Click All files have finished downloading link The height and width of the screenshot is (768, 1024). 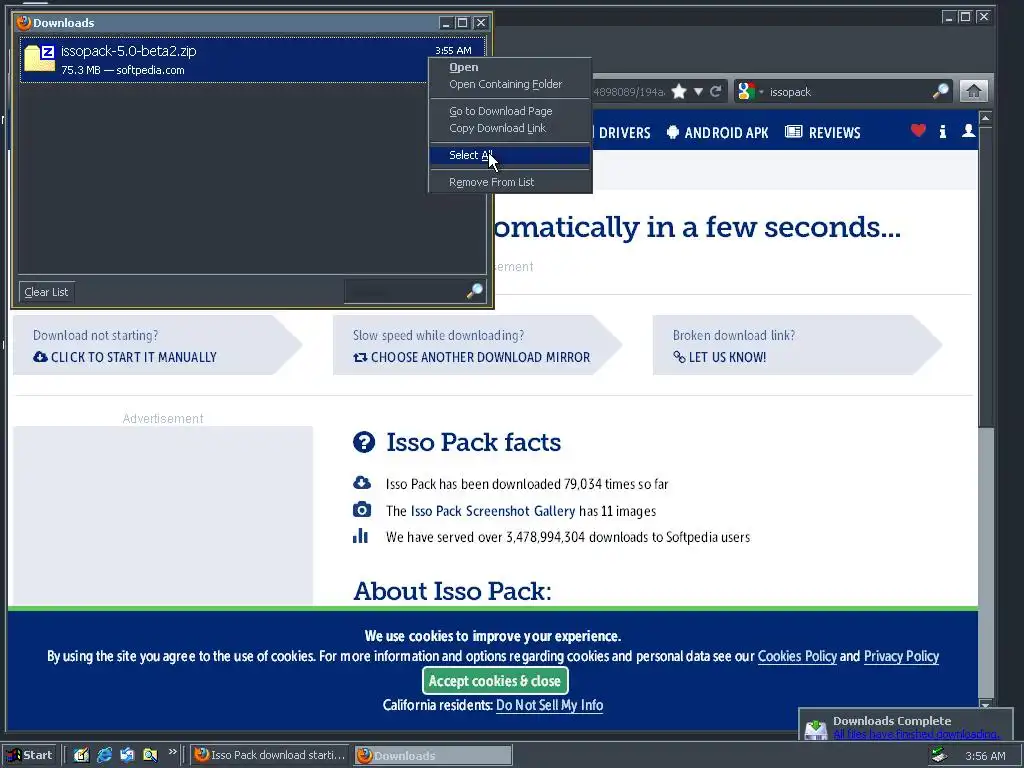coord(916,734)
